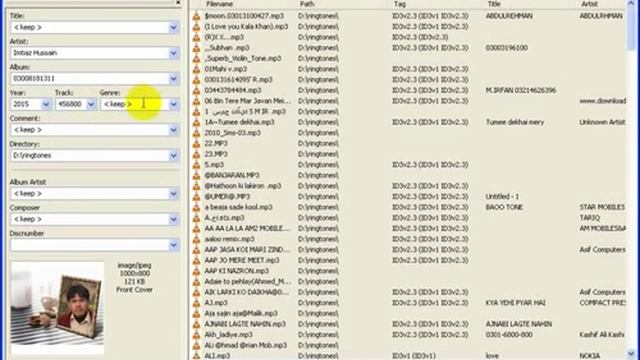Viewport: 640px width, 360px height.
Task: Select the icon beside 06 Bin Tere Mar Javan Mei
Action: click(196, 101)
